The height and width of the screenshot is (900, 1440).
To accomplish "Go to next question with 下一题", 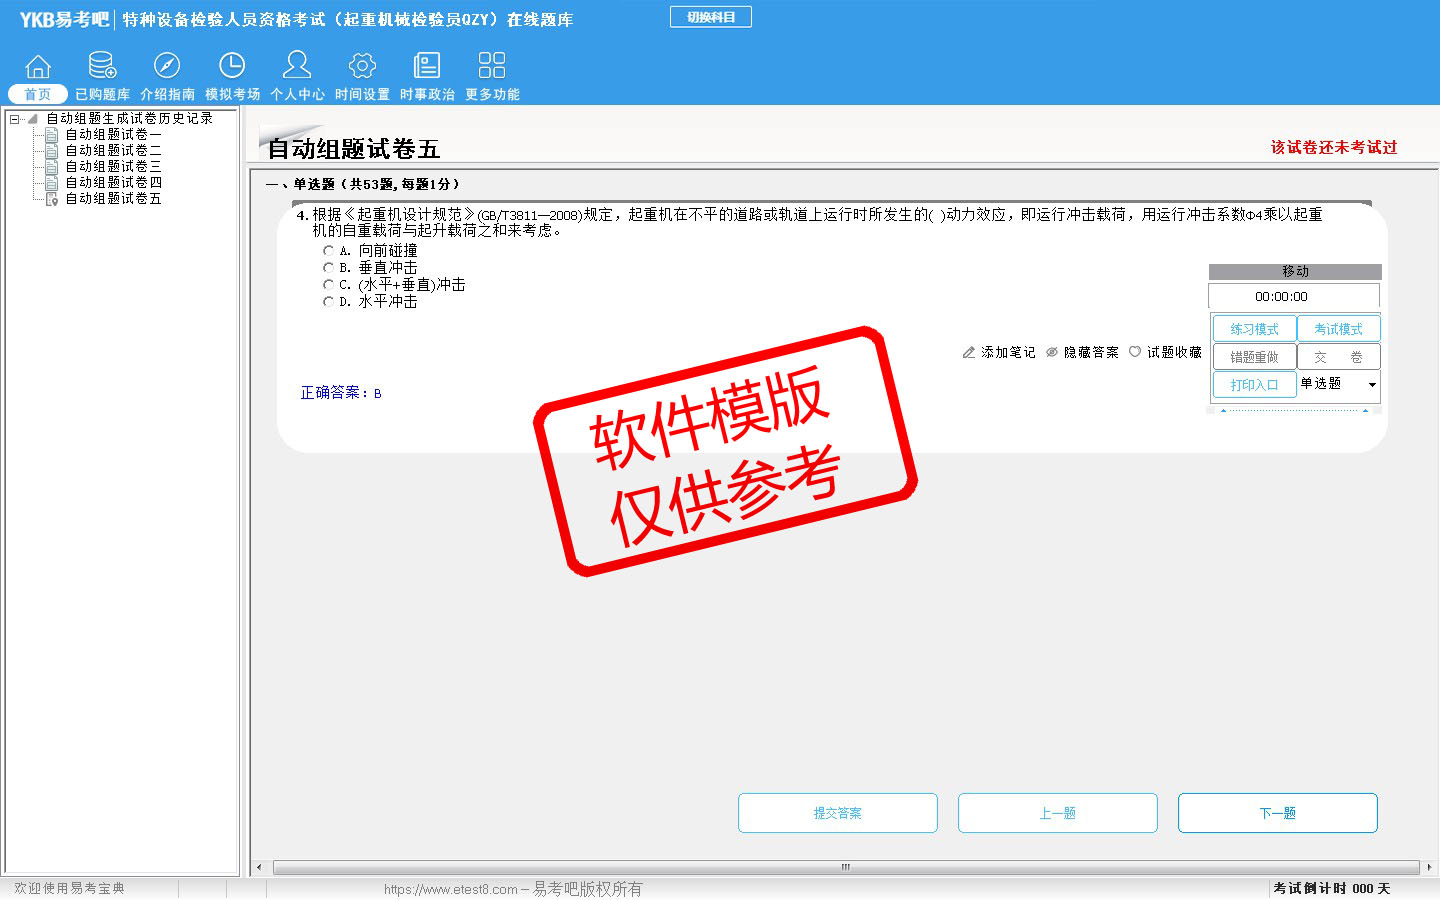I will coord(1277,813).
